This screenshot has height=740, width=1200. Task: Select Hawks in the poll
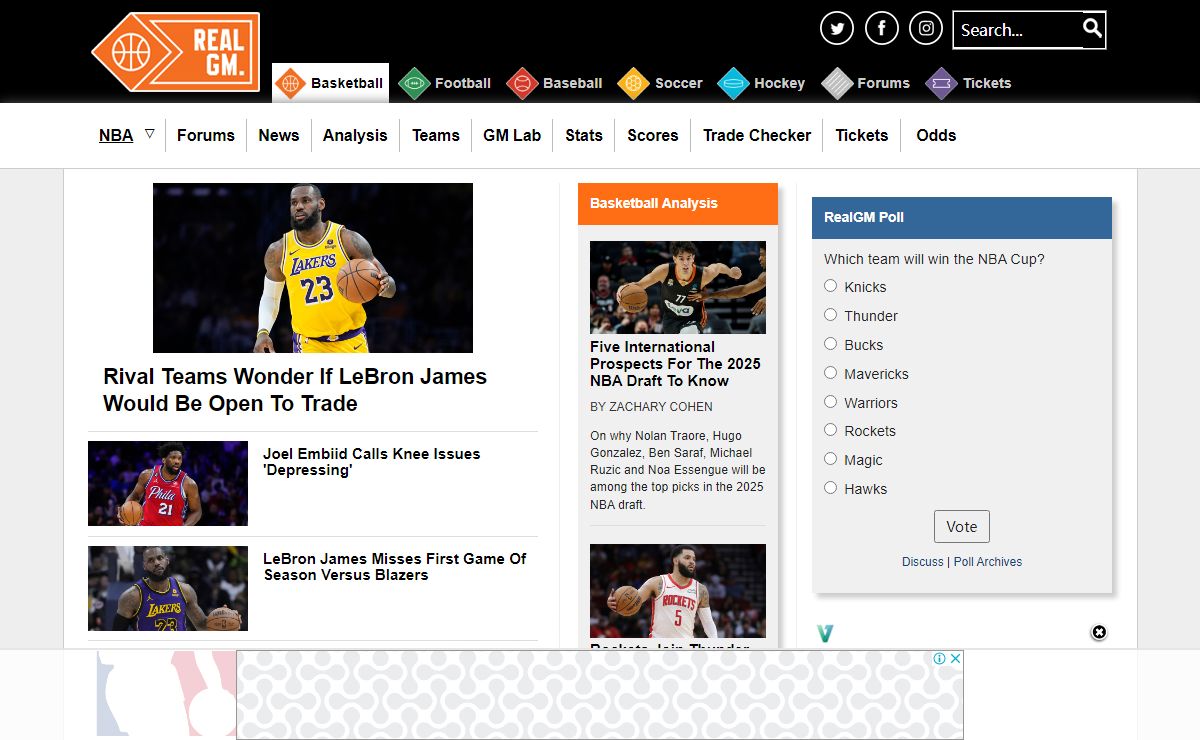[x=830, y=488]
